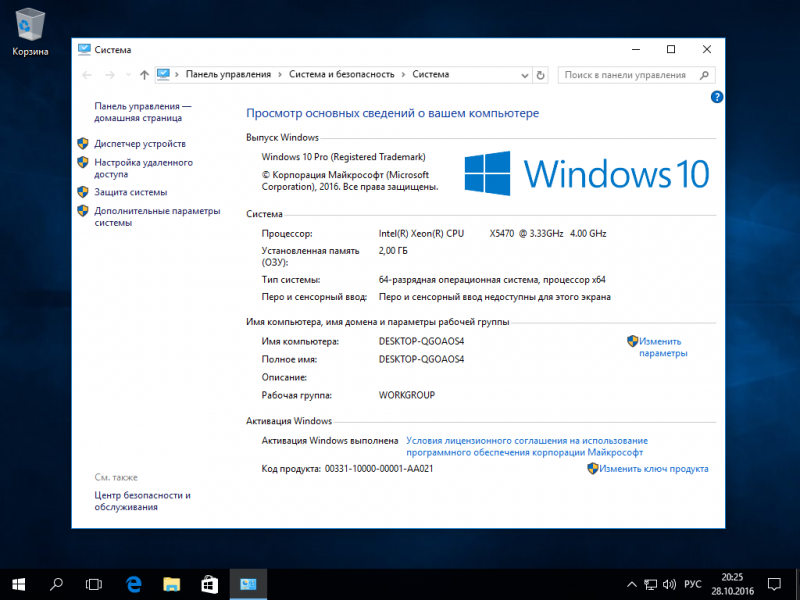Expand the address bar history dropdown
The height and width of the screenshot is (600, 800).
pyautogui.click(x=524, y=75)
